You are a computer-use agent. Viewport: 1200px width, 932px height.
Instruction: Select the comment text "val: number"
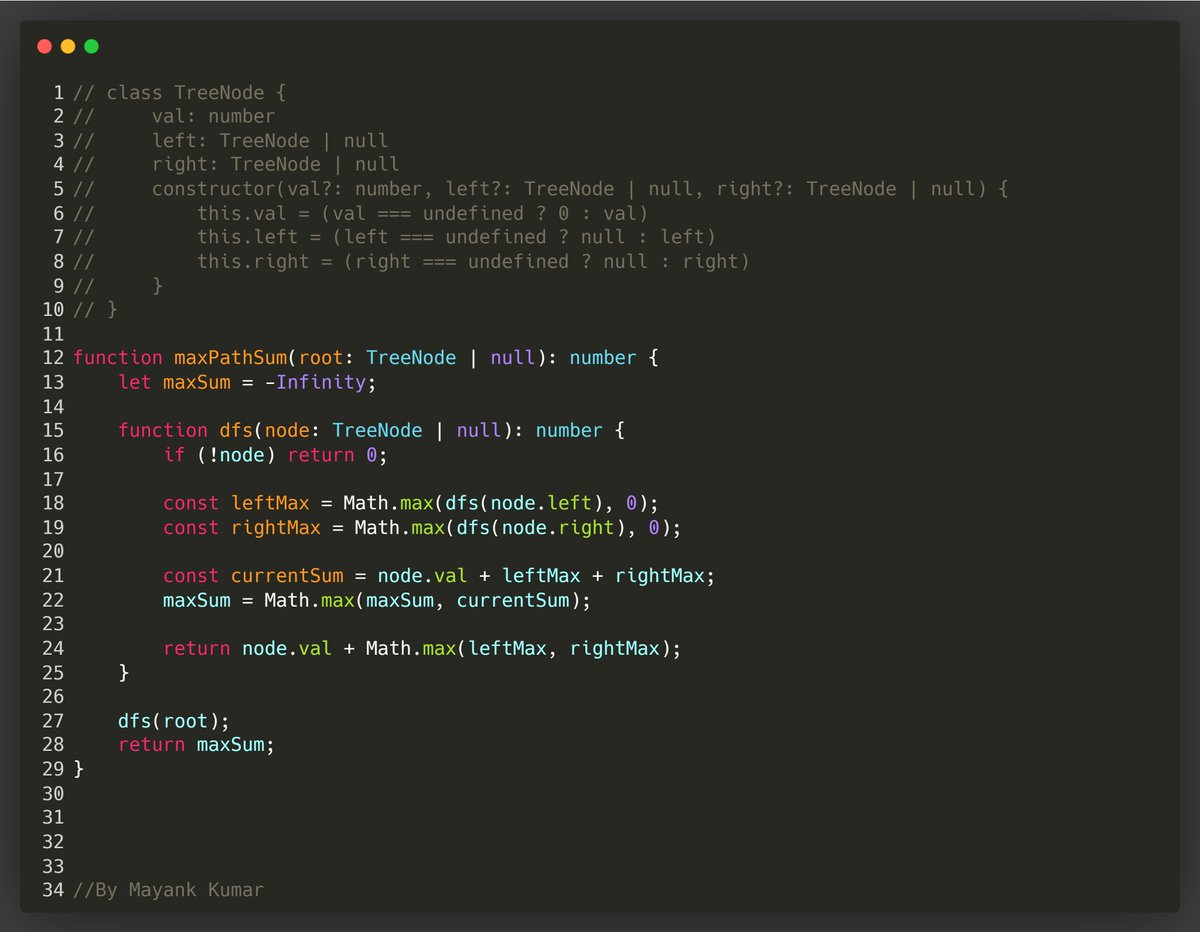tap(214, 117)
